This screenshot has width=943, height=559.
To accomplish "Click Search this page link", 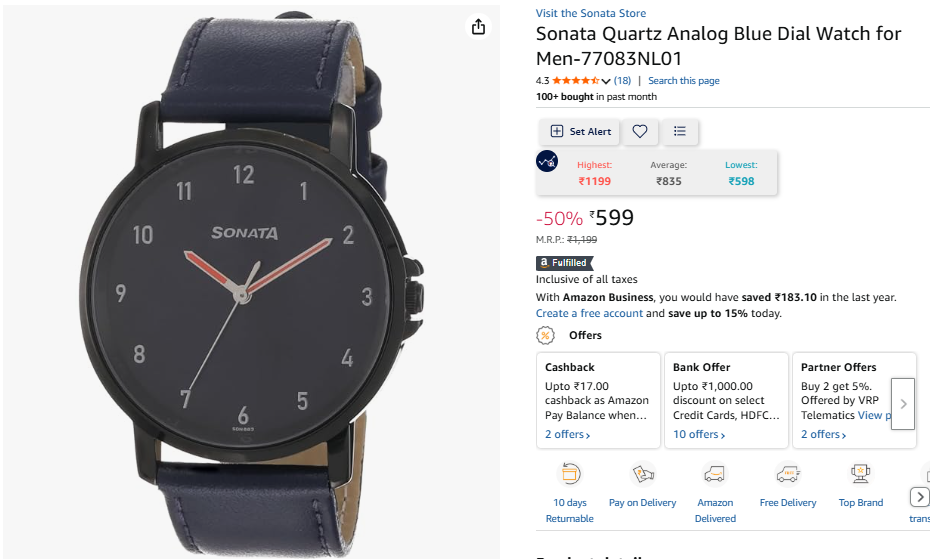I will point(684,81).
